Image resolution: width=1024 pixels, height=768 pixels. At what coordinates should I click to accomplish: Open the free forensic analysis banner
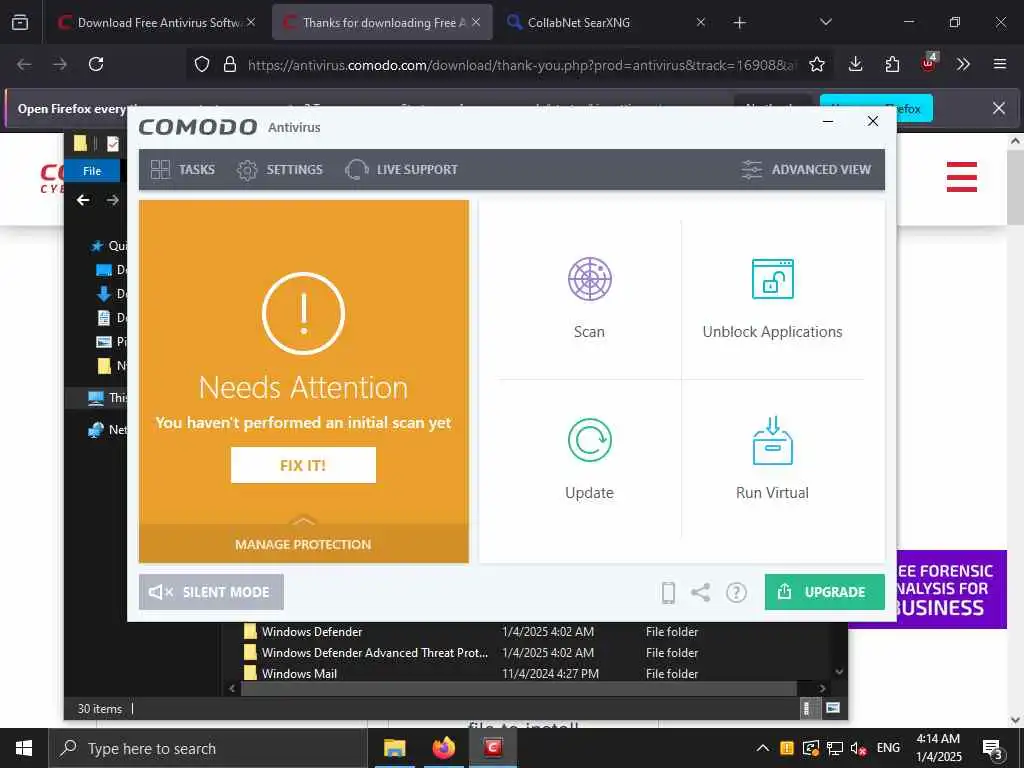(x=951, y=589)
